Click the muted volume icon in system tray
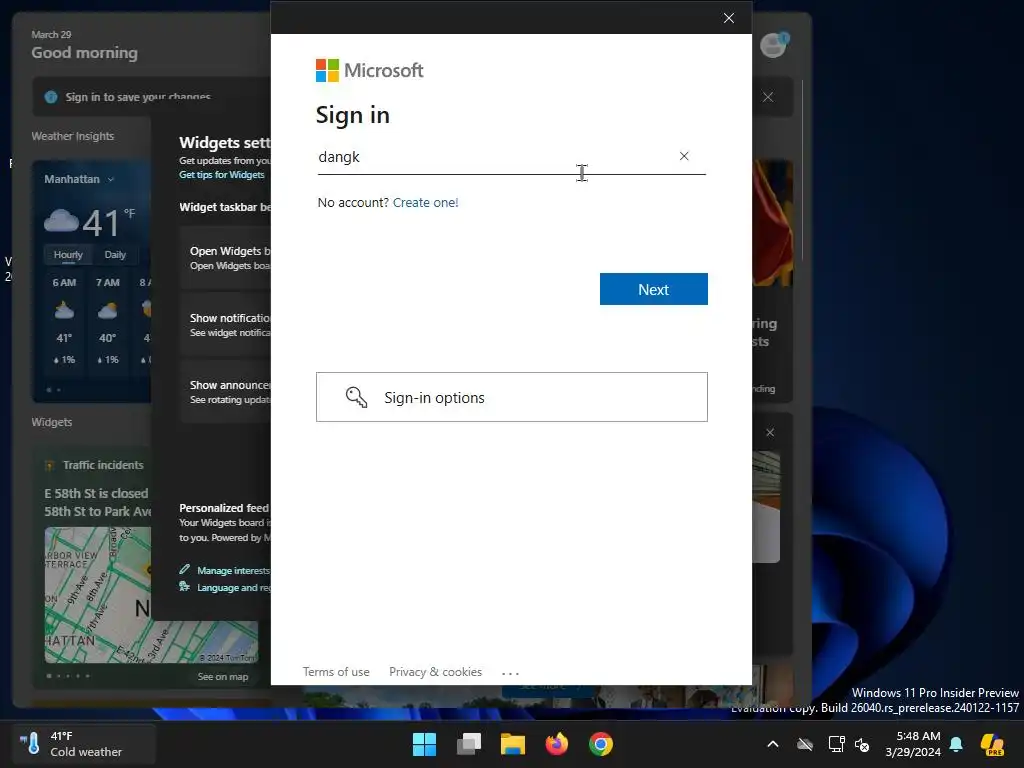Viewport: 1024px width, 768px height. 862,744
